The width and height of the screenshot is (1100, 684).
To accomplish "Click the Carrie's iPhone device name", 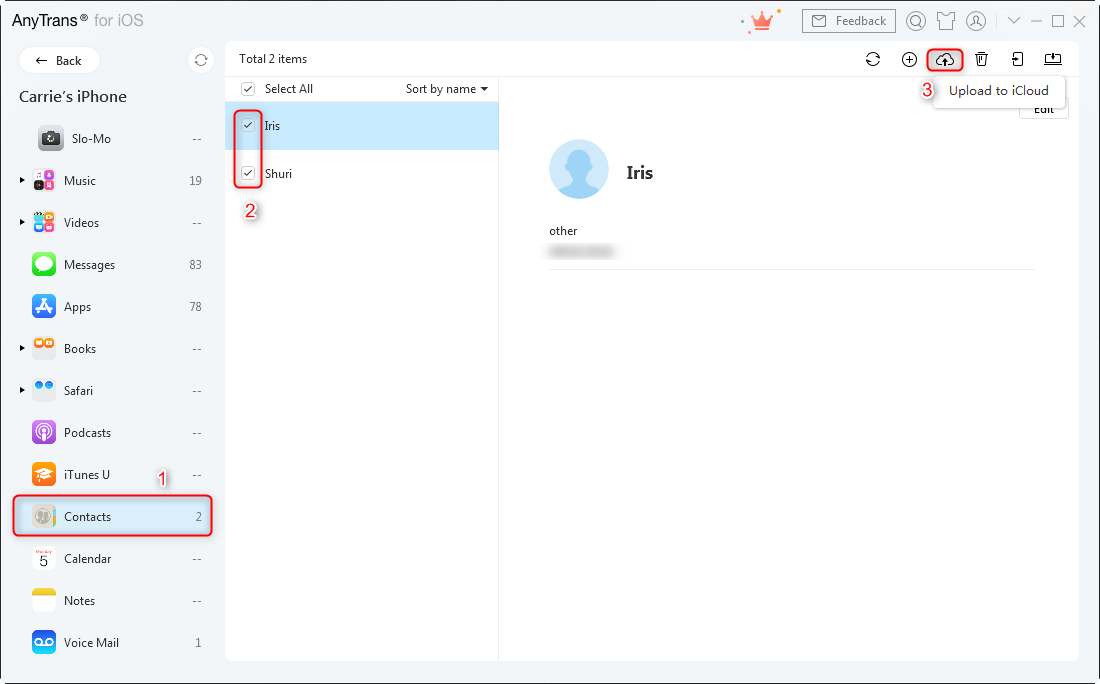I will click(73, 97).
